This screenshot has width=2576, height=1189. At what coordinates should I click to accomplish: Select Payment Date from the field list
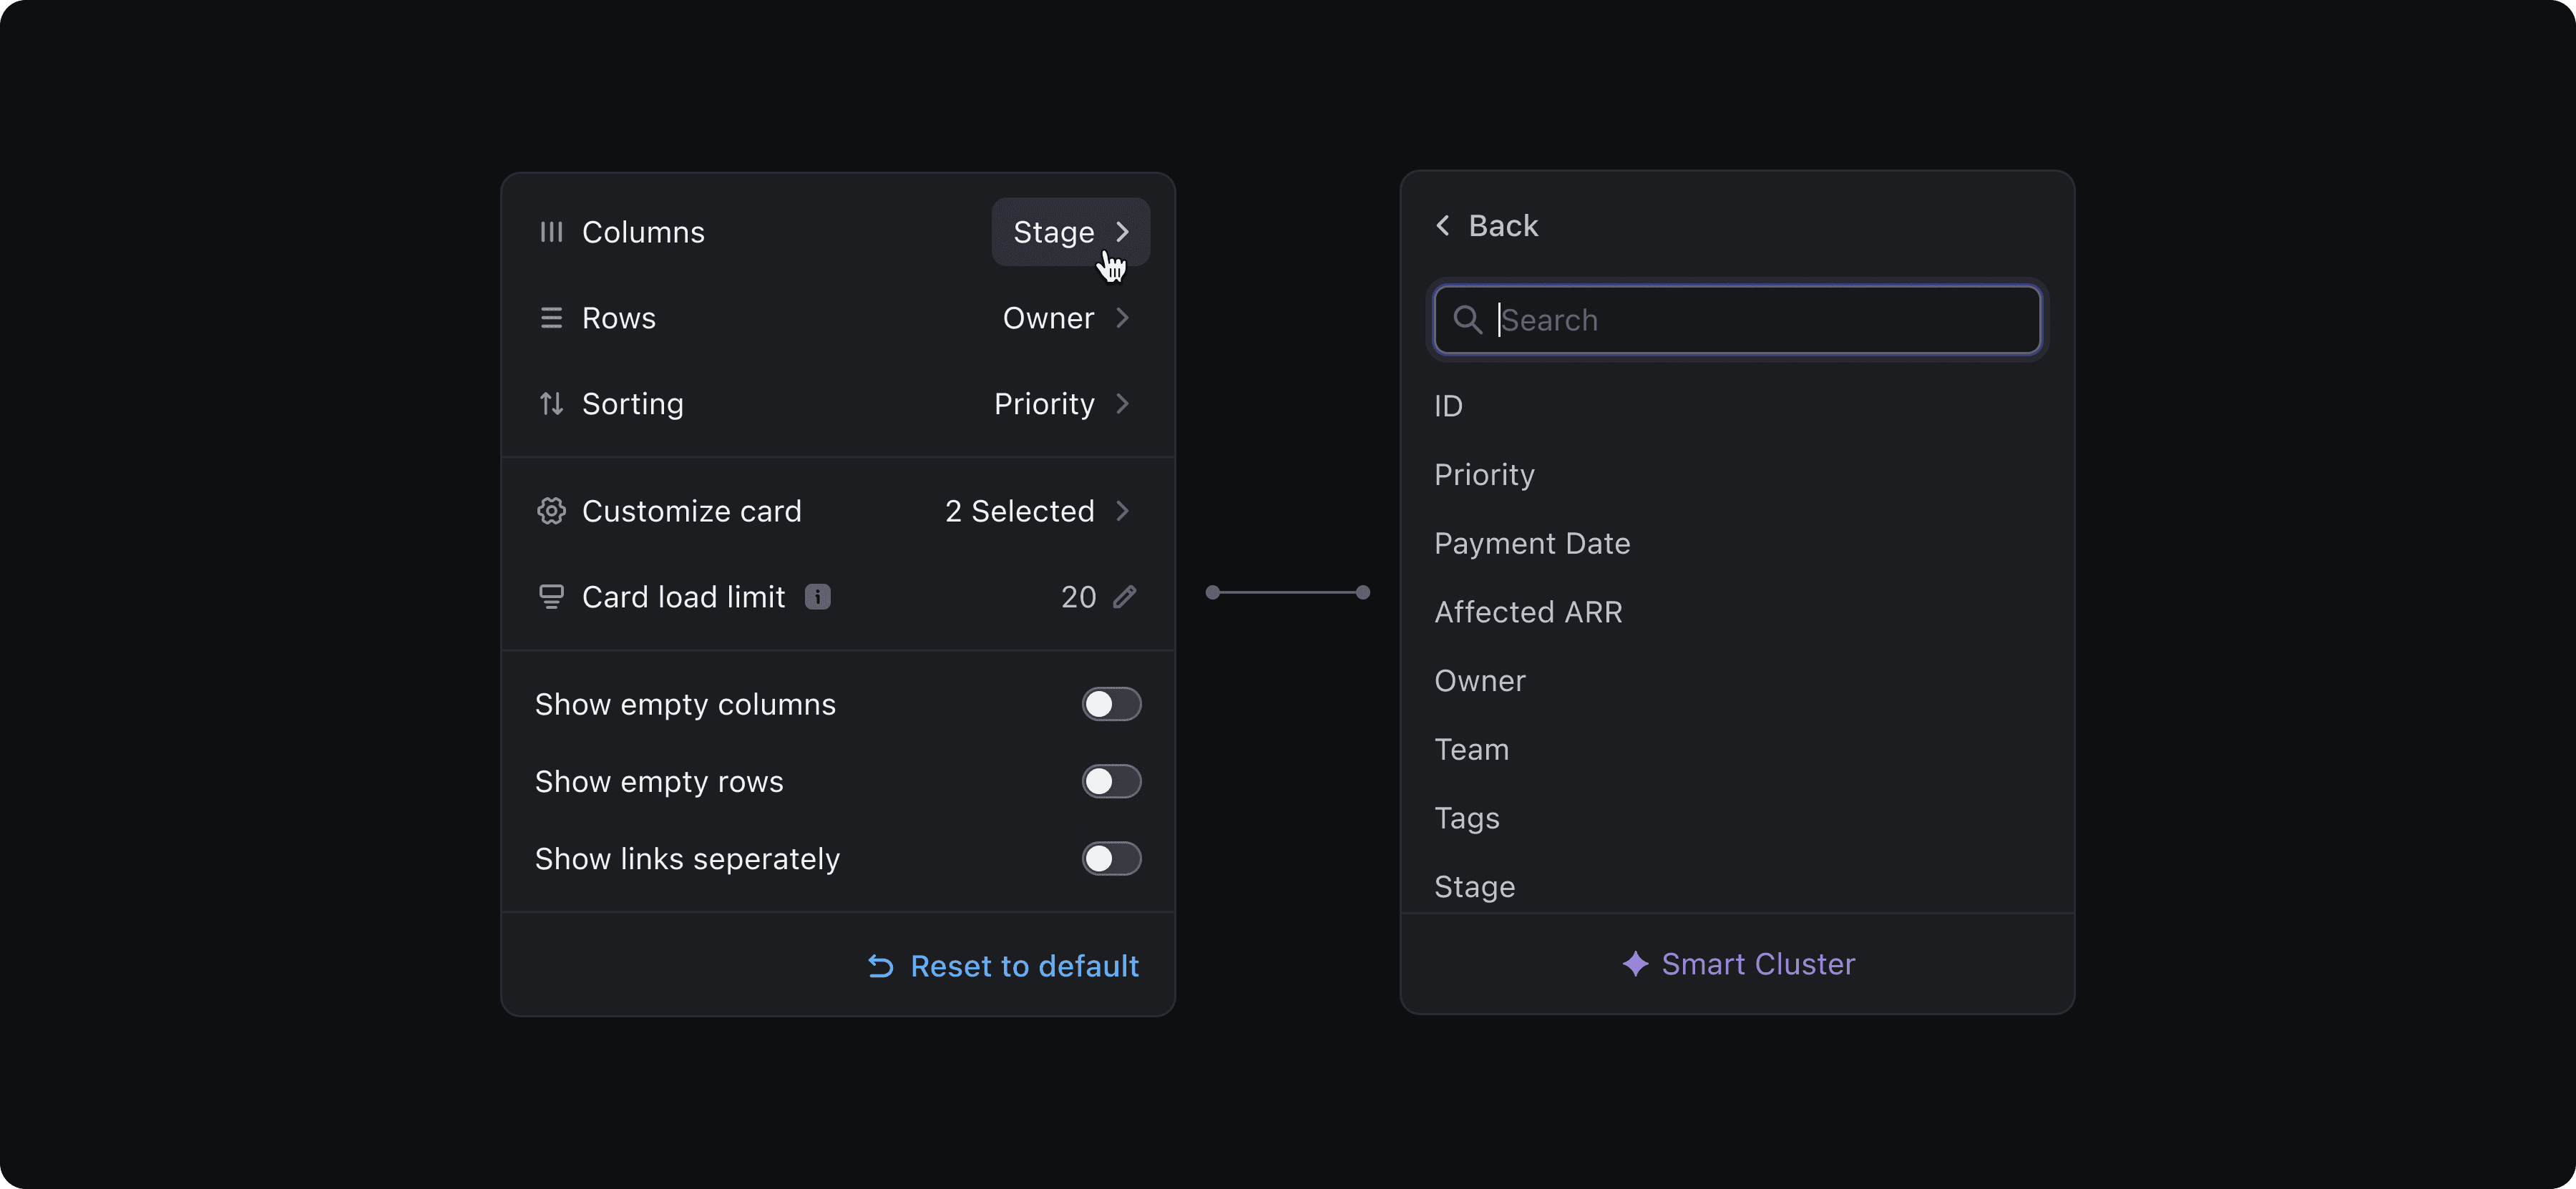pos(1532,543)
